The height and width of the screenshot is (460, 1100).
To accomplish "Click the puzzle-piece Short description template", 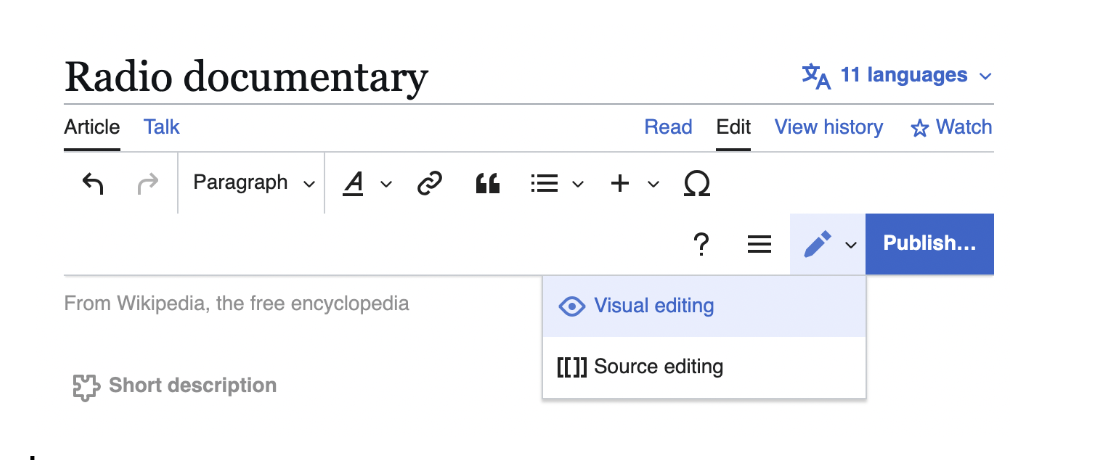I will click(x=175, y=386).
